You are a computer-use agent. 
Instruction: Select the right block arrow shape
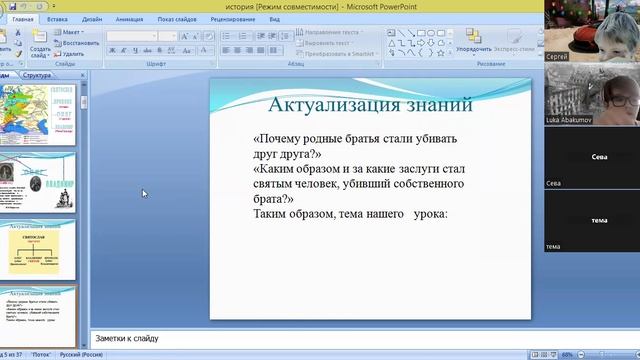421,43
